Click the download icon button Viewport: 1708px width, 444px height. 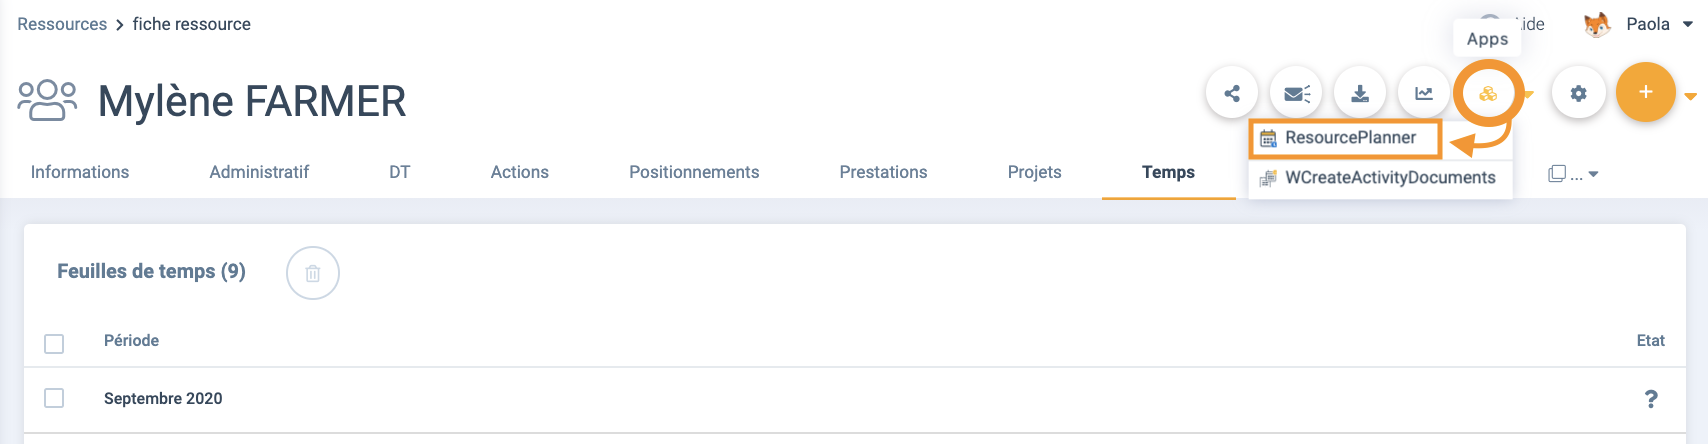pos(1360,93)
